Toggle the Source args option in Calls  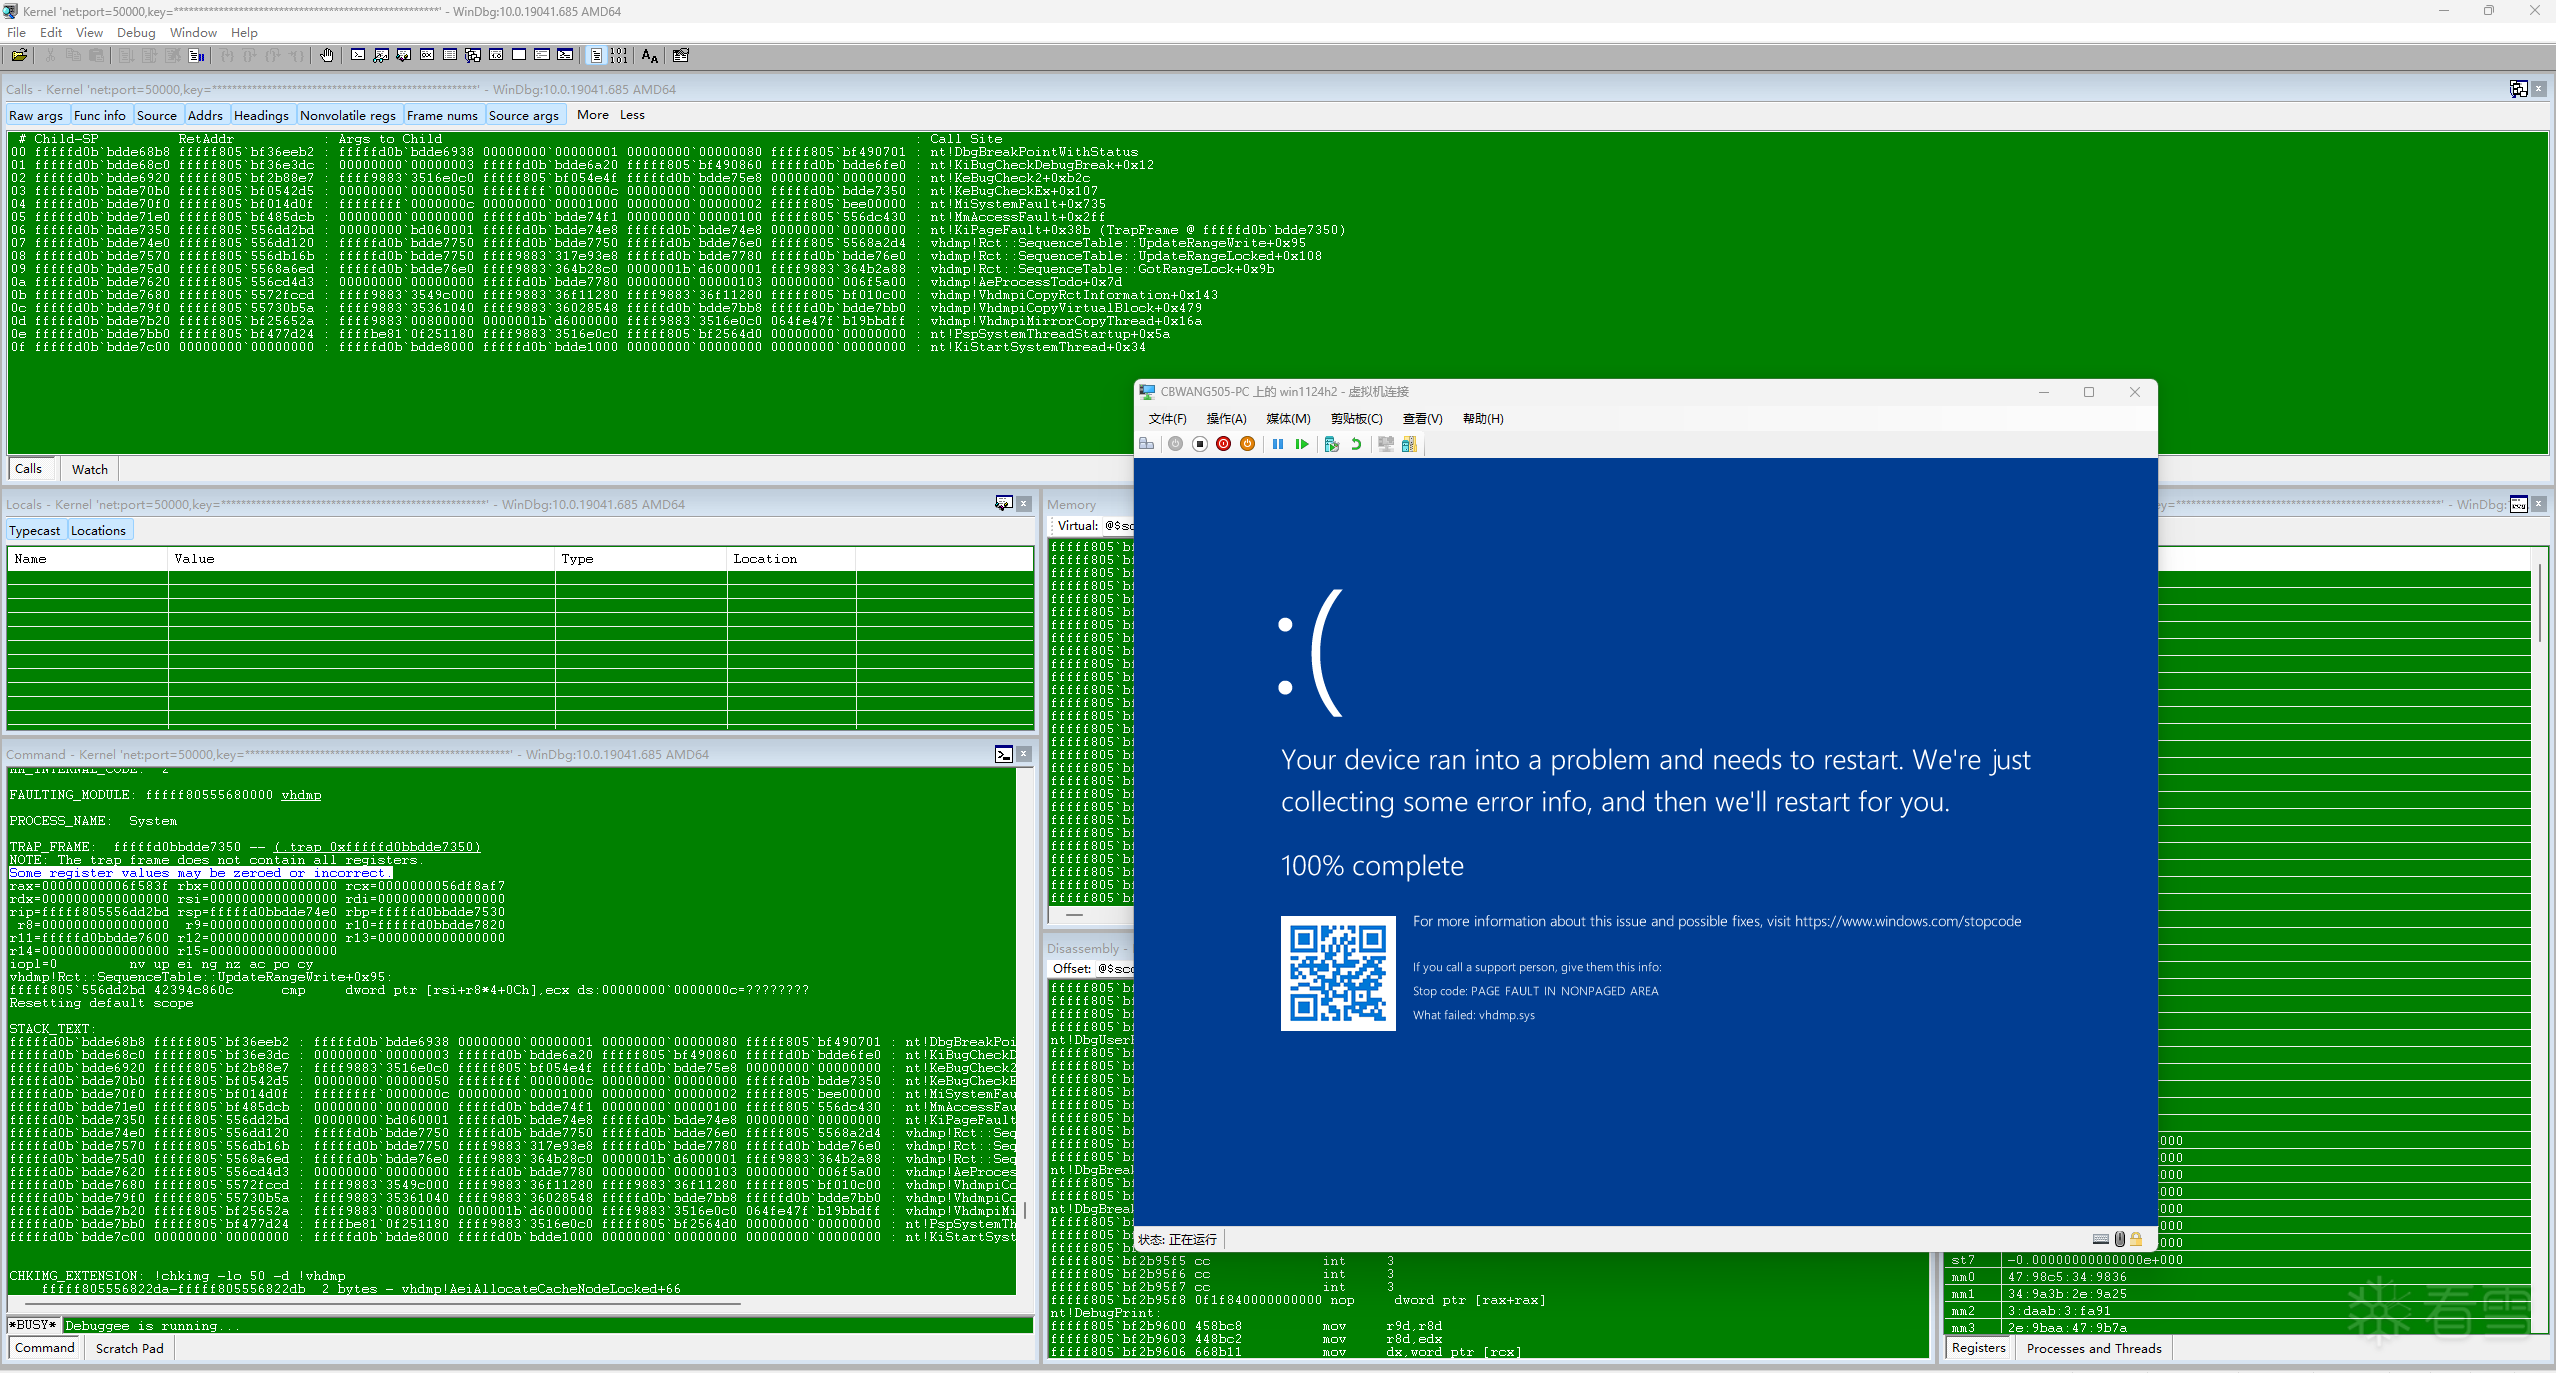coord(524,116)
